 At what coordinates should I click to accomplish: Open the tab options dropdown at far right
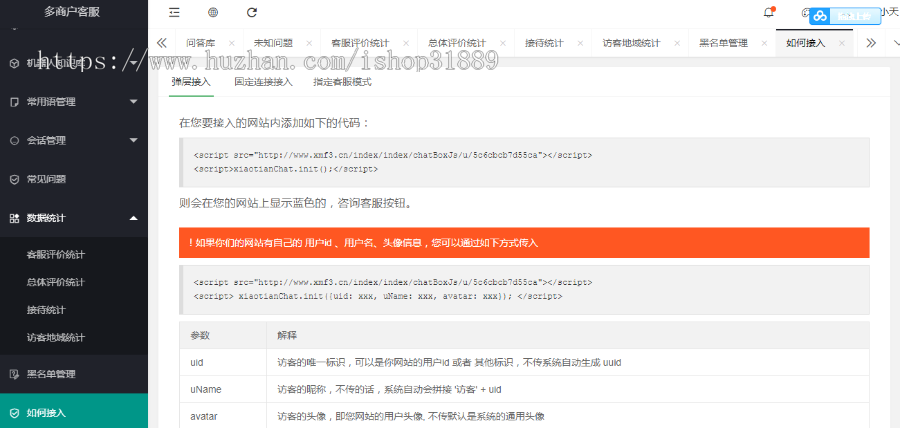(x=895, y=43)
